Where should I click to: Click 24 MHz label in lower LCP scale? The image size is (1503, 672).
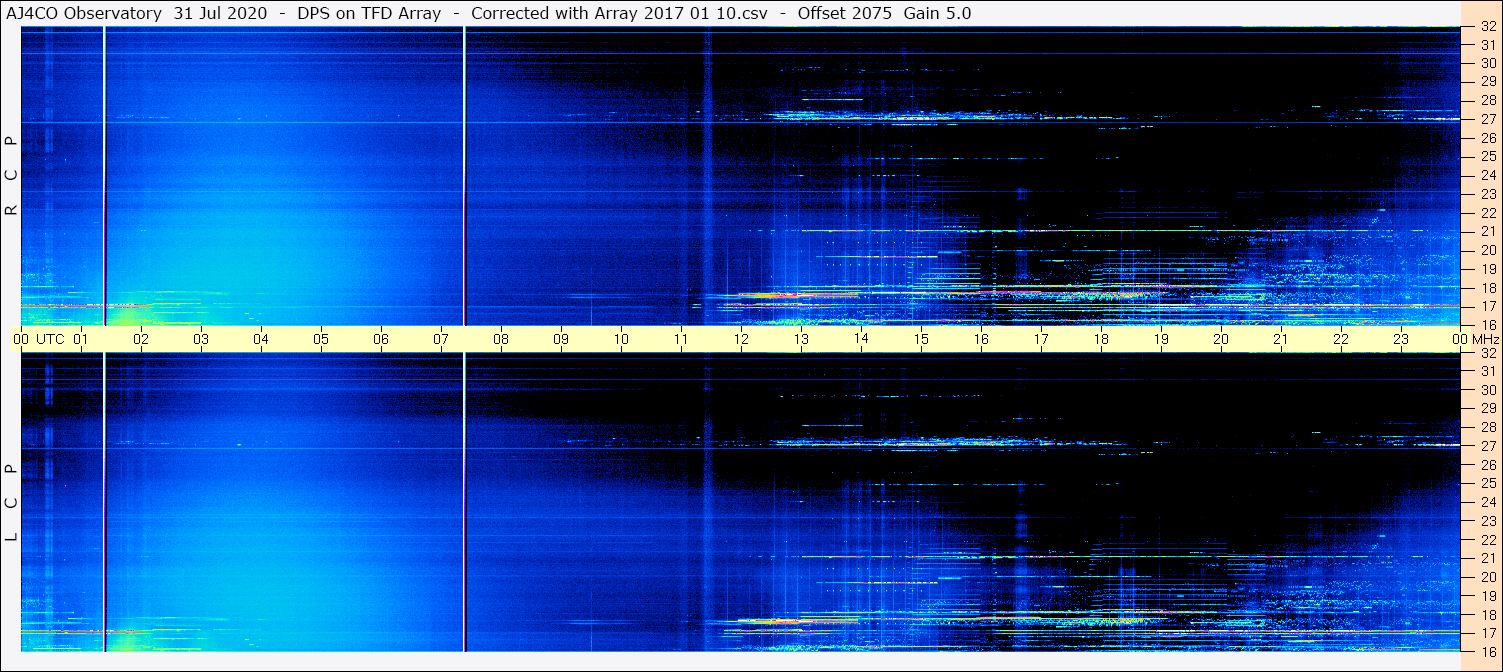[1487, 502]
